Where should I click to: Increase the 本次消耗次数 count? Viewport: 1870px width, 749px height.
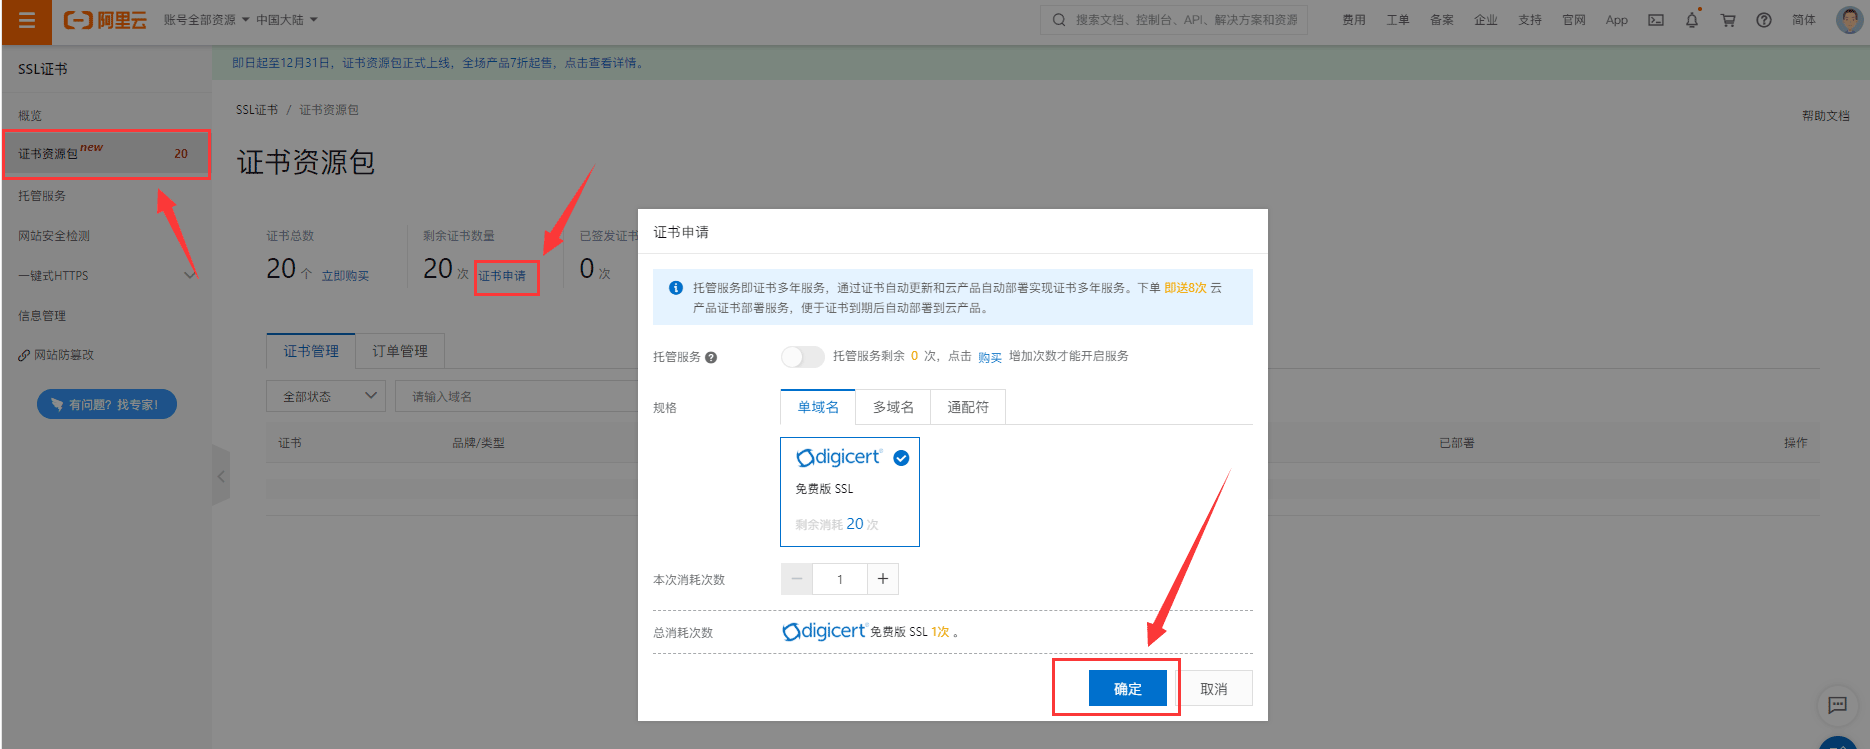pos(883,579)
